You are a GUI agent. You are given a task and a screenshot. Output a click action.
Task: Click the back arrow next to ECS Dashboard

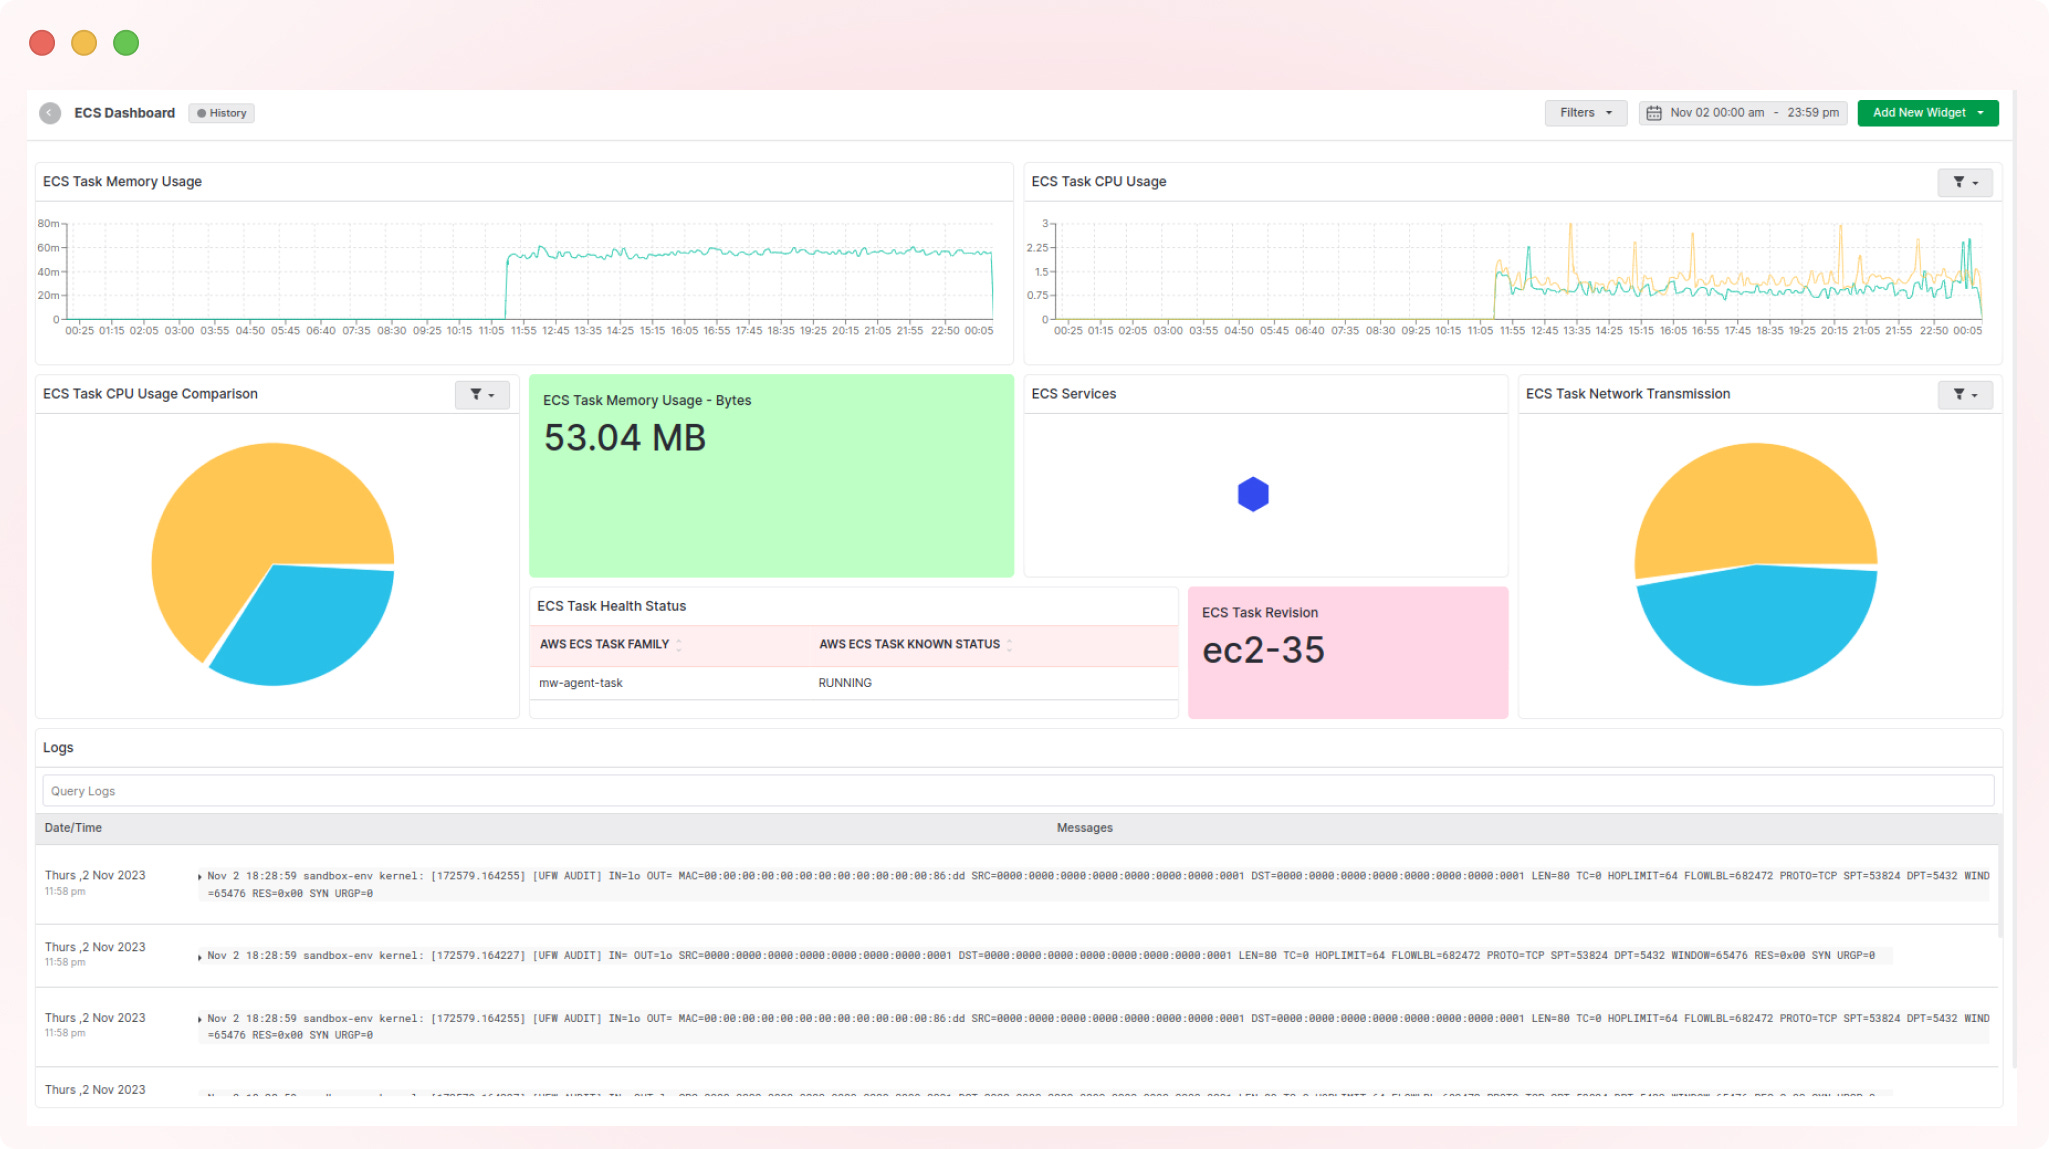tap(48, 112)
